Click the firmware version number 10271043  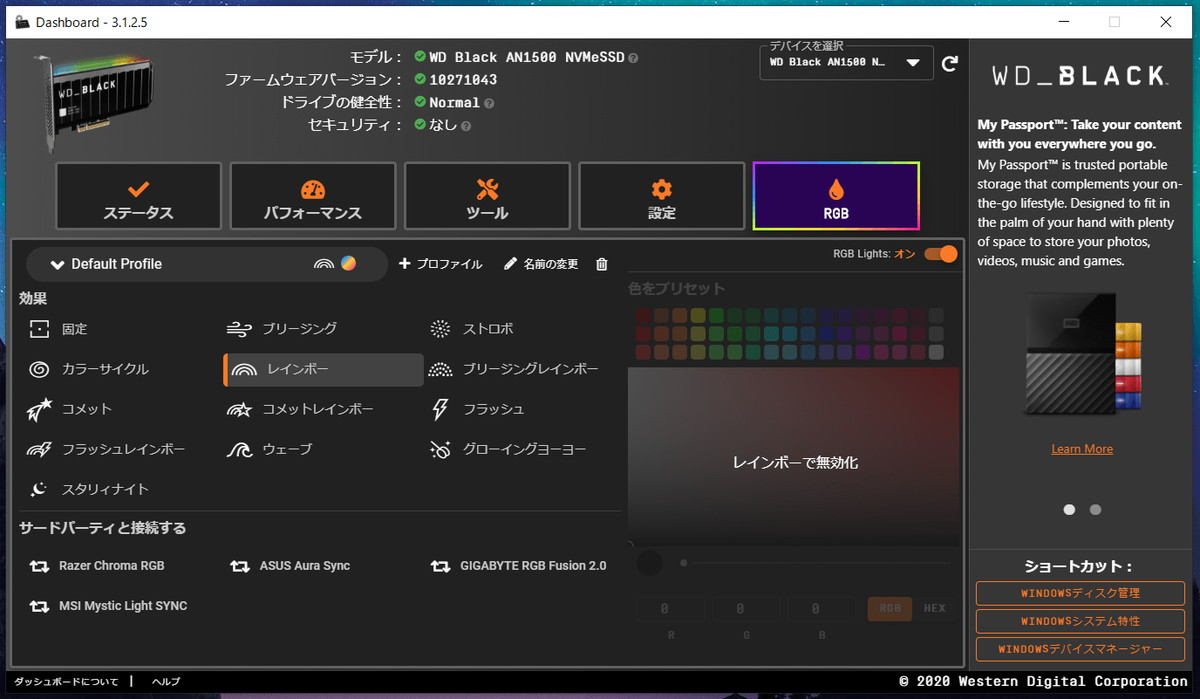pos(463,80)
